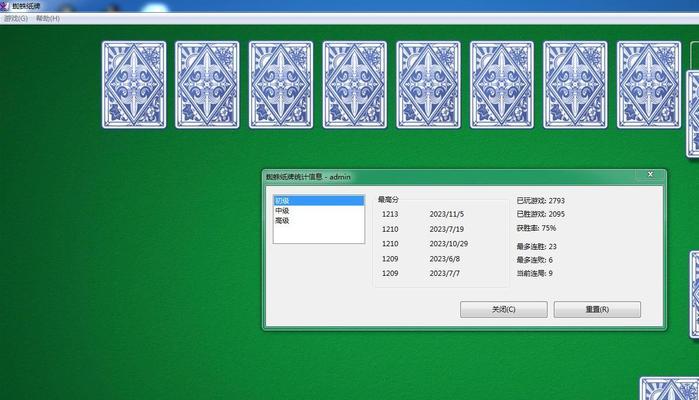Screen dimensions: 699x400
Task: Click the 已玩游戏: 2793 statistic
Action: [x=540, y=201]
